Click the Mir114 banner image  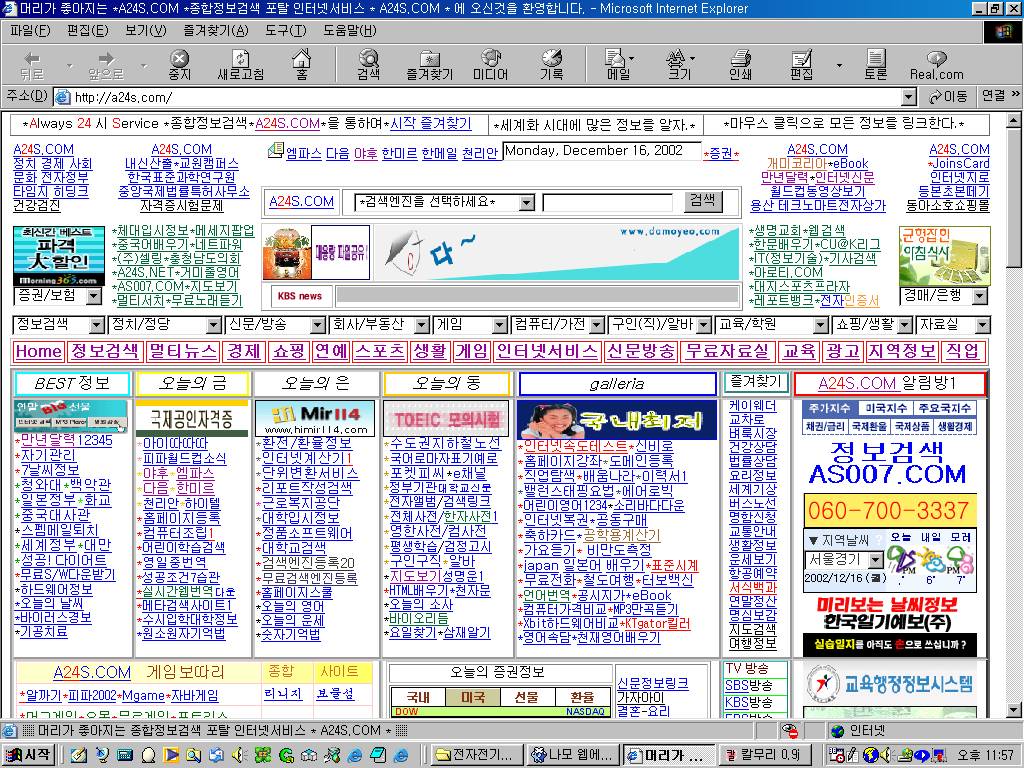(315, 418)
